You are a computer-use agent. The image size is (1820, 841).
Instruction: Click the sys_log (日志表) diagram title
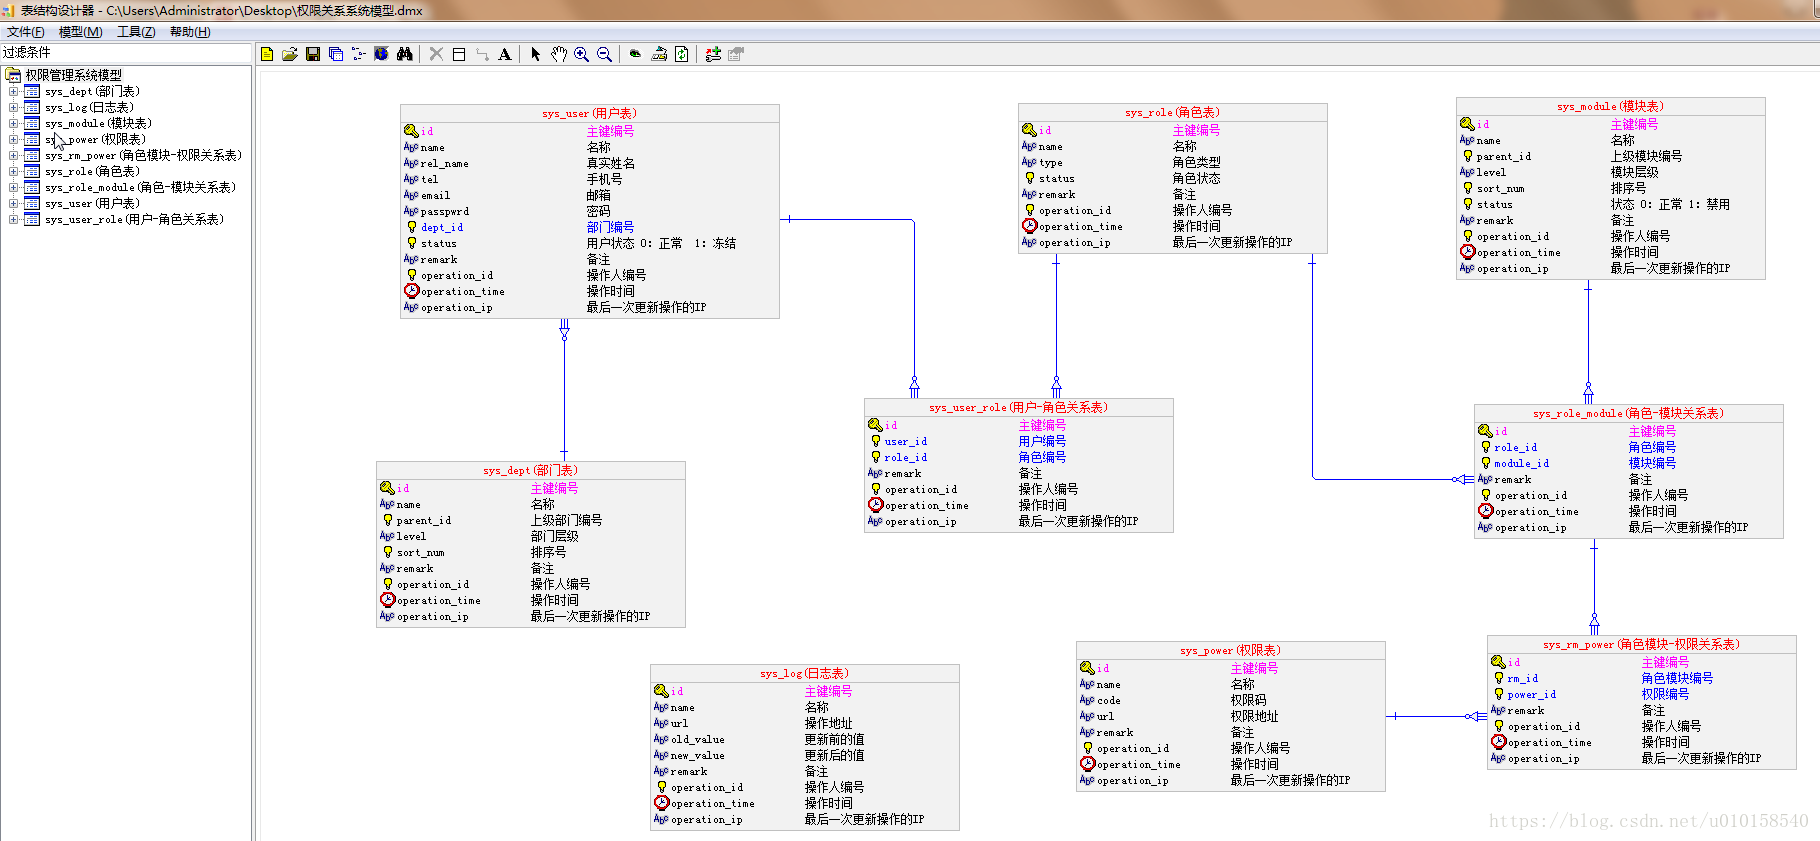click(804, 673)
